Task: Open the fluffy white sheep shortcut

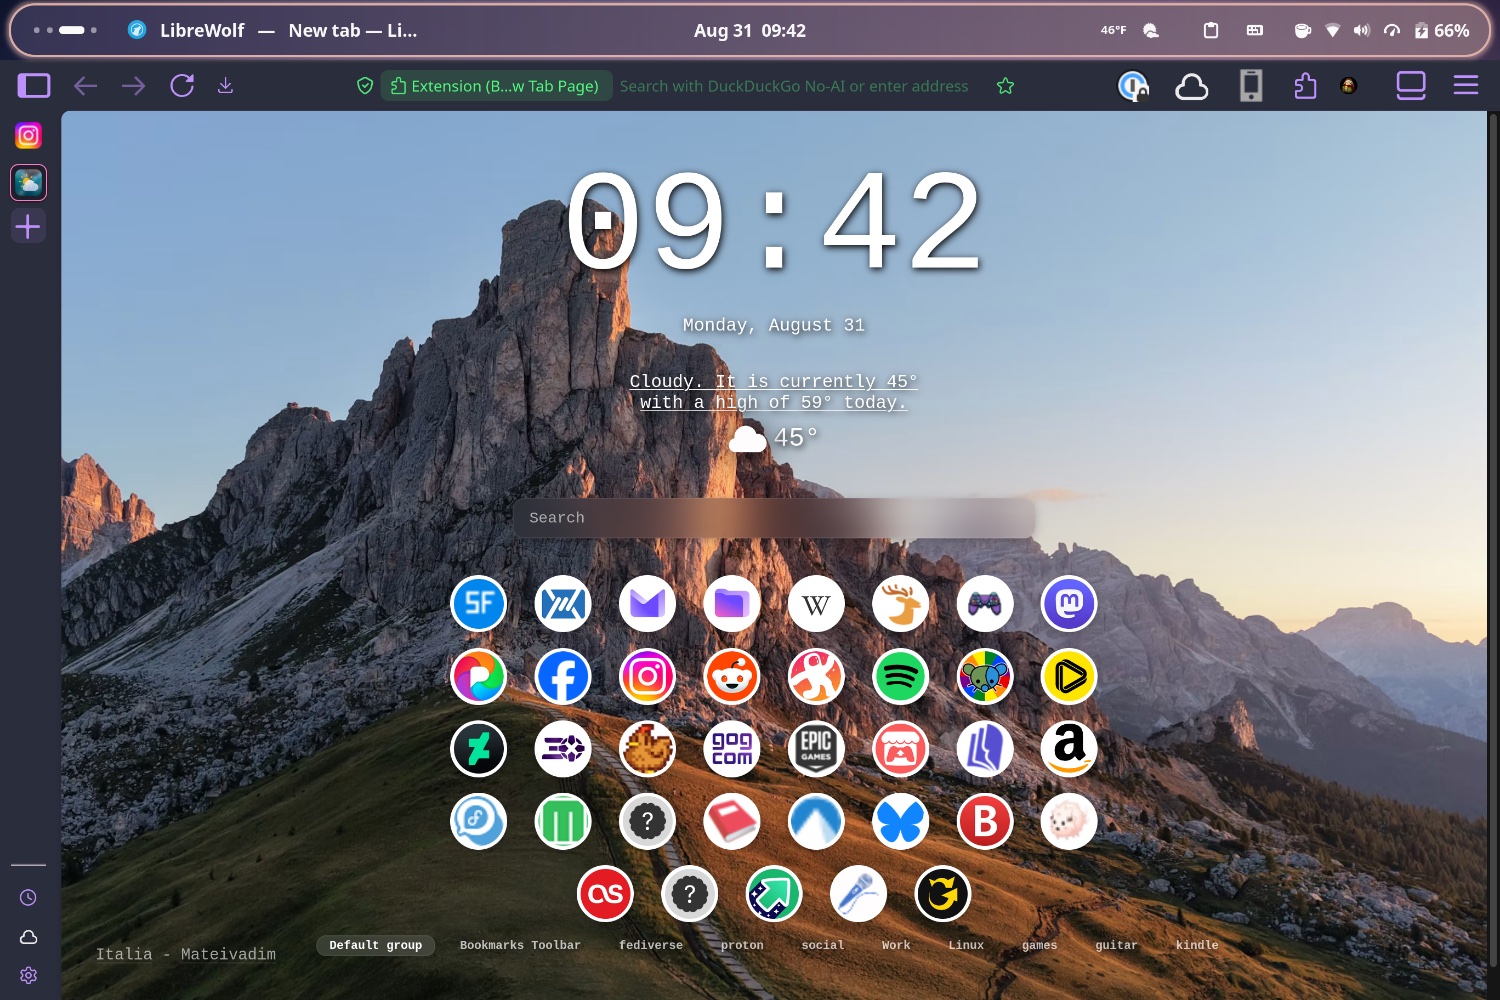Action: 1069,822
